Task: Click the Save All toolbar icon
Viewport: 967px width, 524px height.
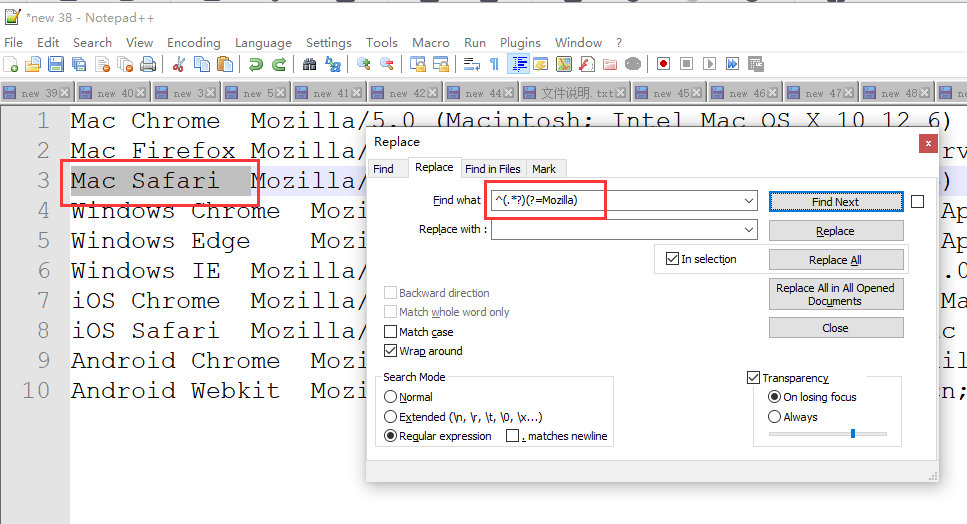Action: pyautogui.click(x=79, y=64)
